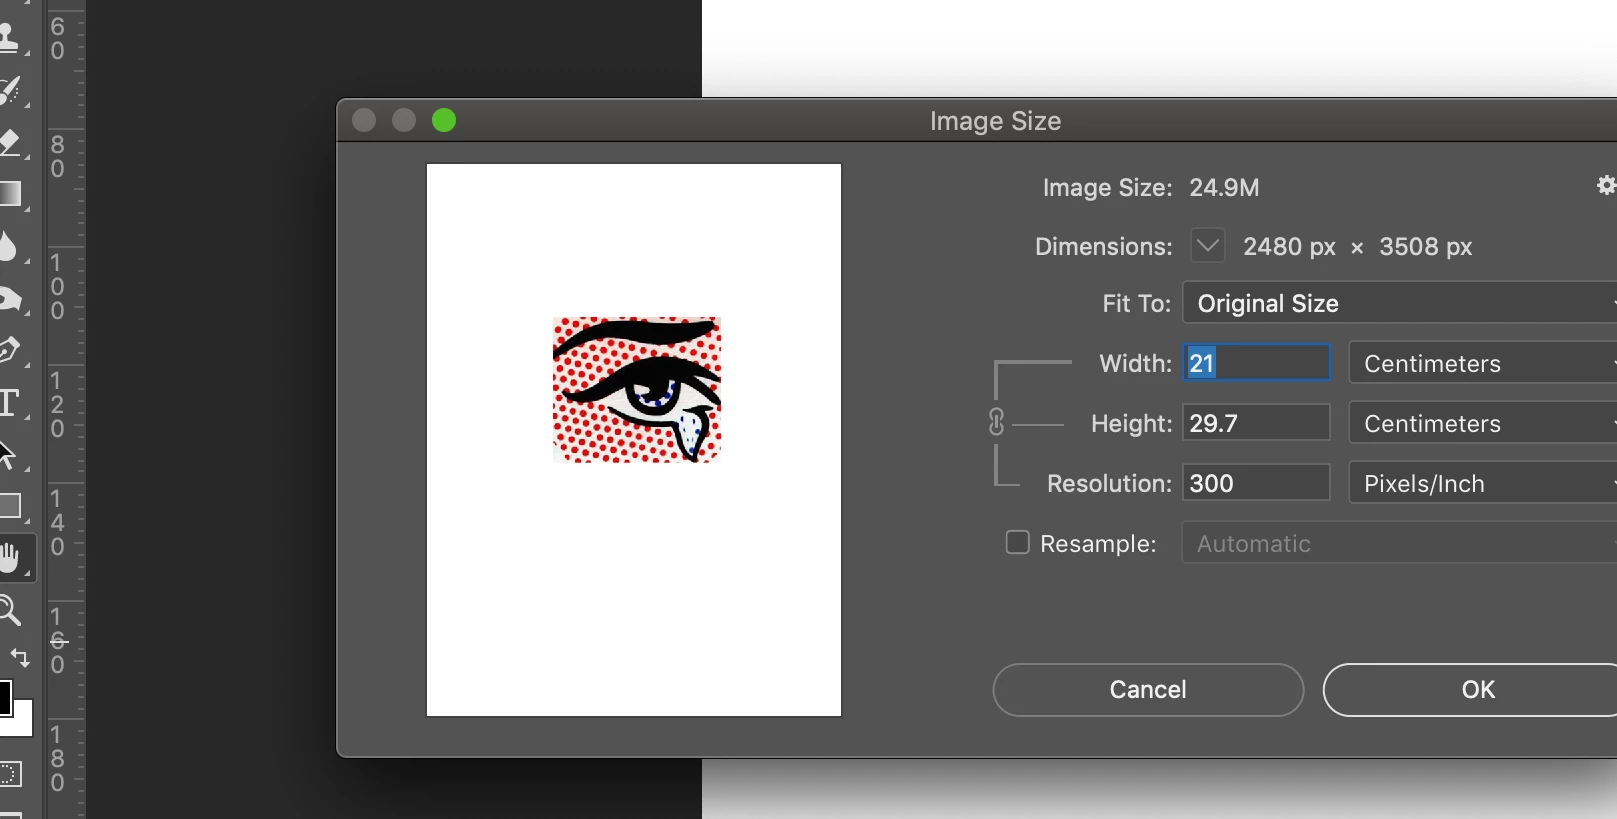Click the black foreground color swatch
Screen dimensions: 1617x819
click(4, 698)
